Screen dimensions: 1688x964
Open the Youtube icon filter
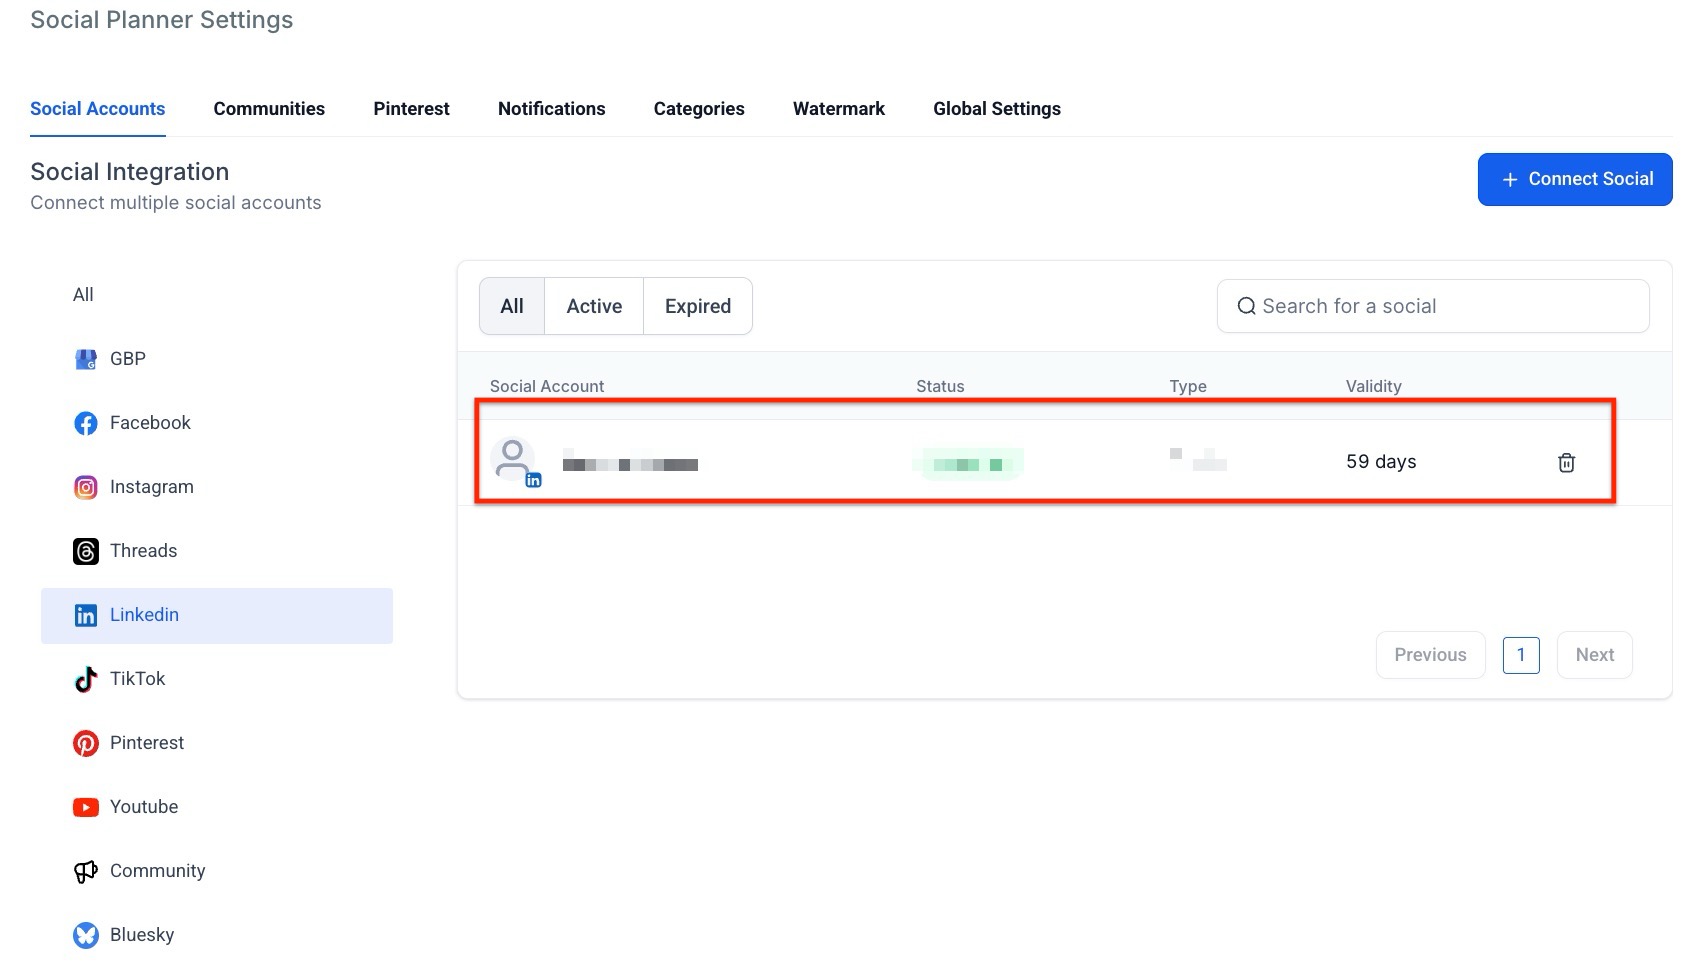(86, 807)
